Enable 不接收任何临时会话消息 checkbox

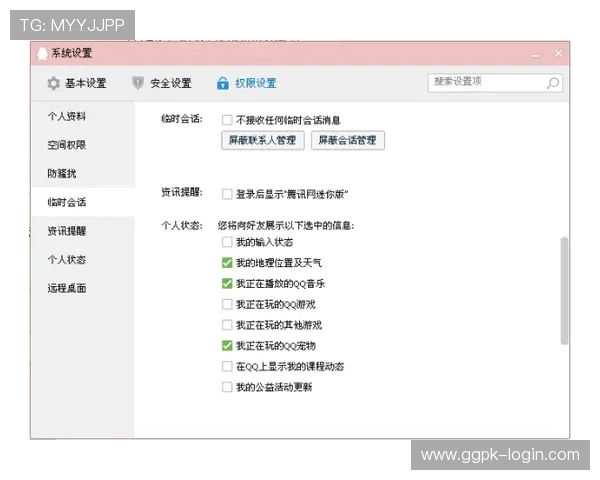[x=227, y=120]
